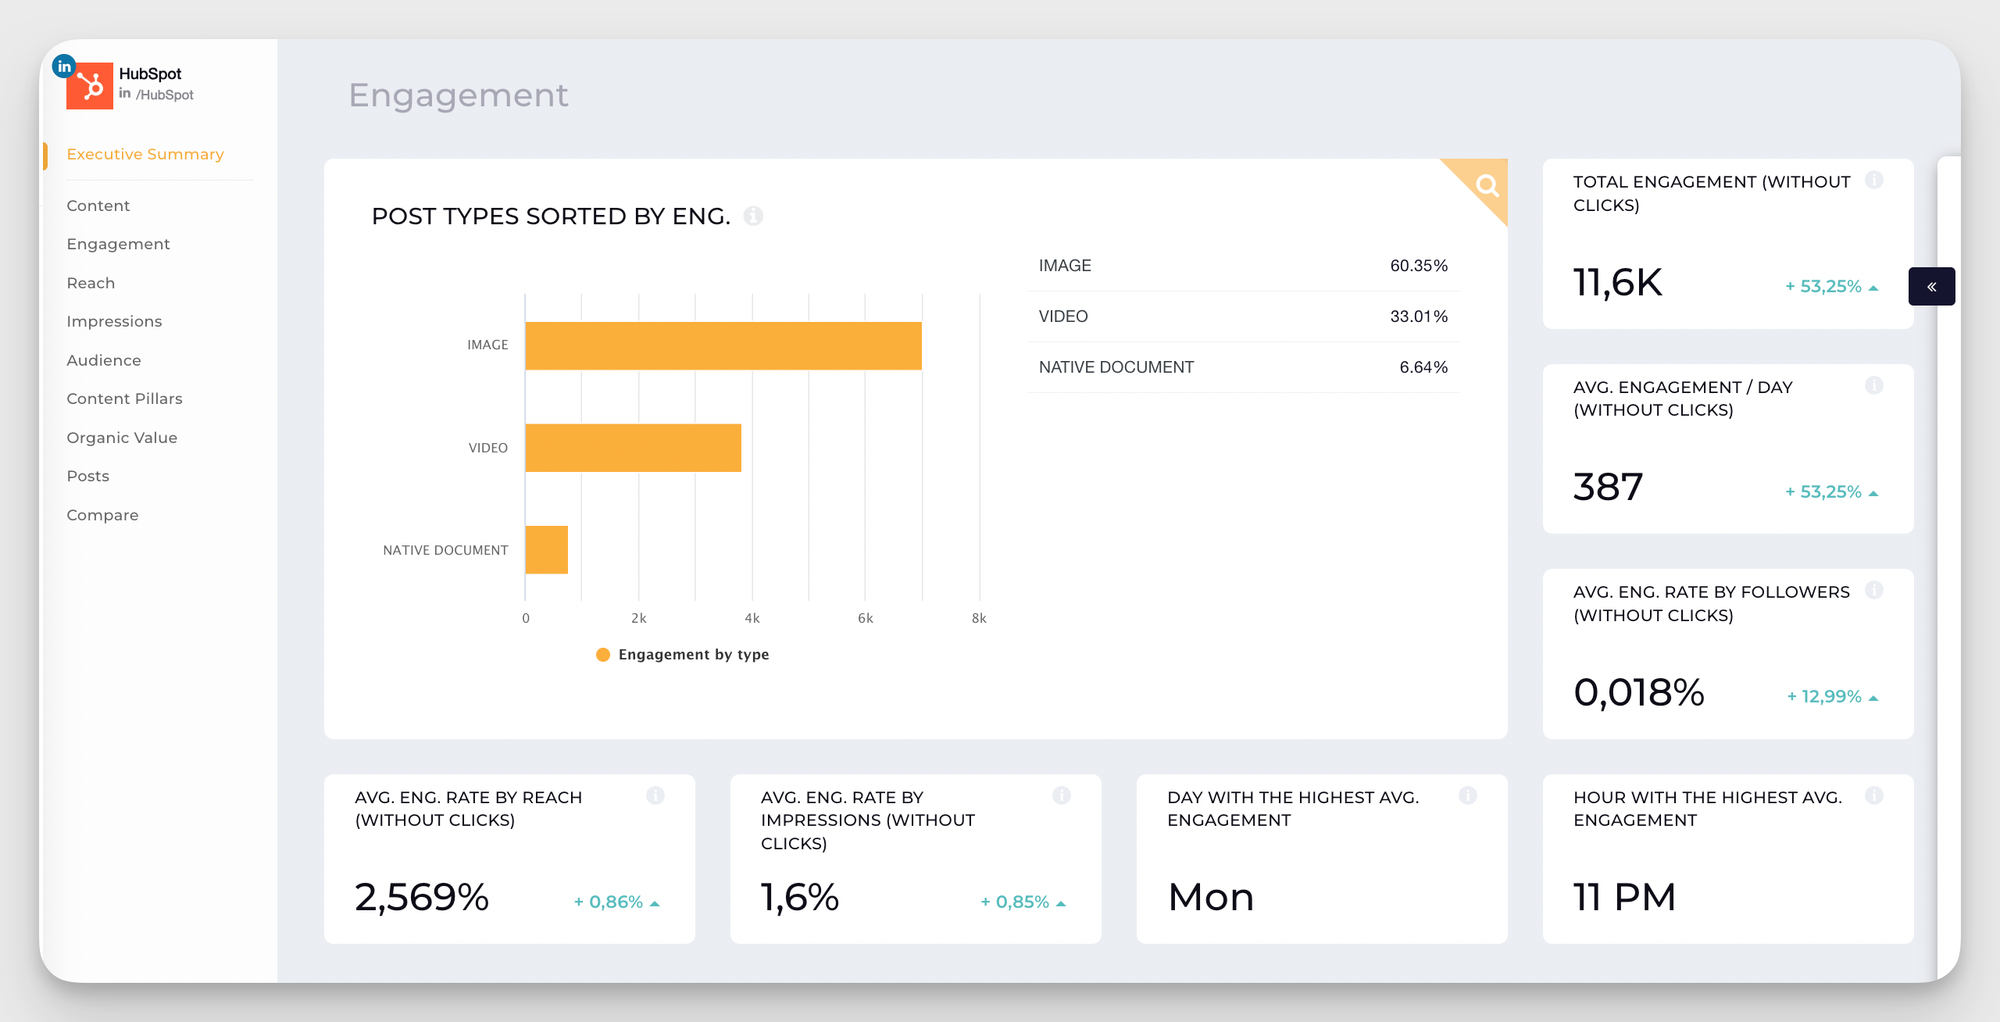Click the info icon on Hour with Highest Avg. Engagement card
This screenshot has width=2000, height=1022.
(x=1874, y=796)
